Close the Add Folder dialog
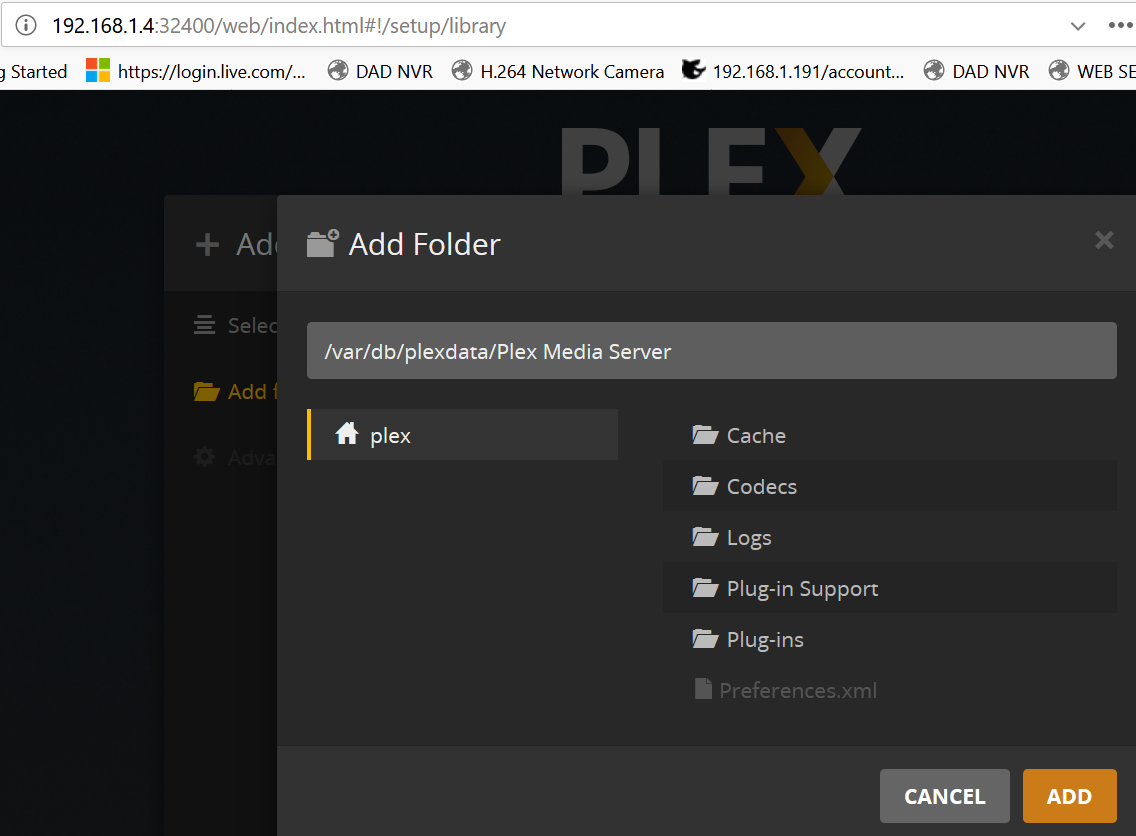Screen dimensions: 1136x836 coord(1104,240)
